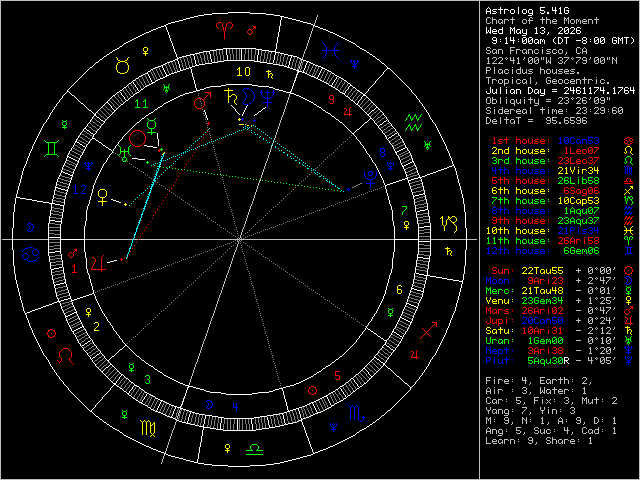Click the large Cancer sign glyph on the zodiac ring

[31, 256]
